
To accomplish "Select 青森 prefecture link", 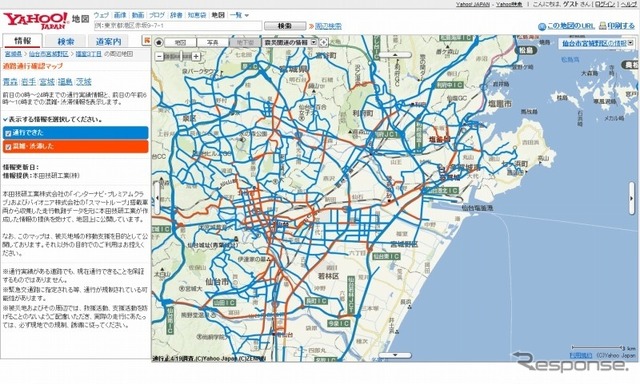I will point(10,82).
